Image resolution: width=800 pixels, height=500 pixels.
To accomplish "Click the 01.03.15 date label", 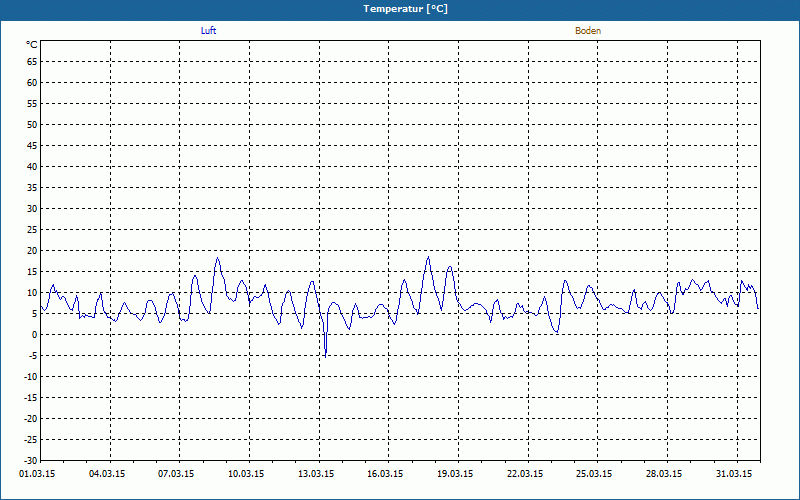I will (x=37, y=474).
